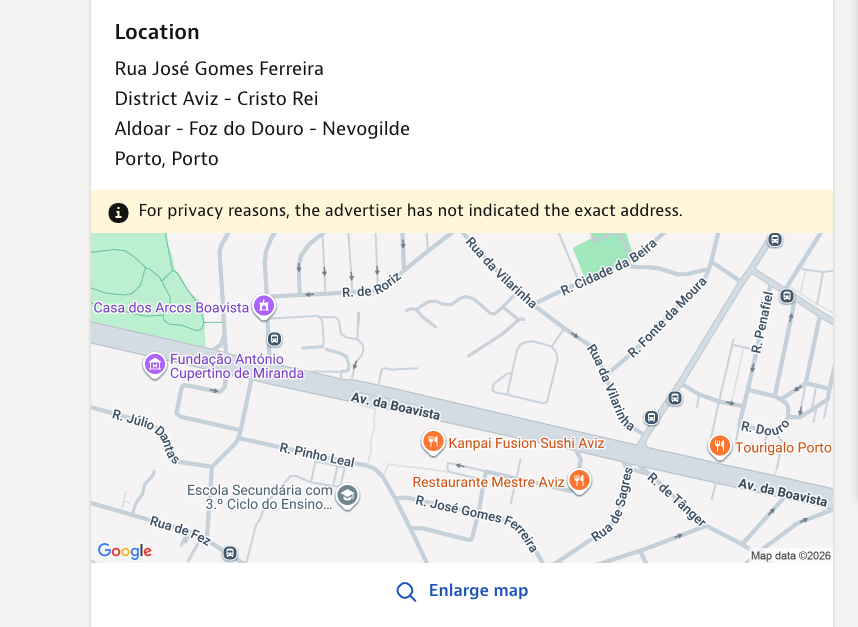
Task: Click the Google logo on the map
Action: [123, 551]
